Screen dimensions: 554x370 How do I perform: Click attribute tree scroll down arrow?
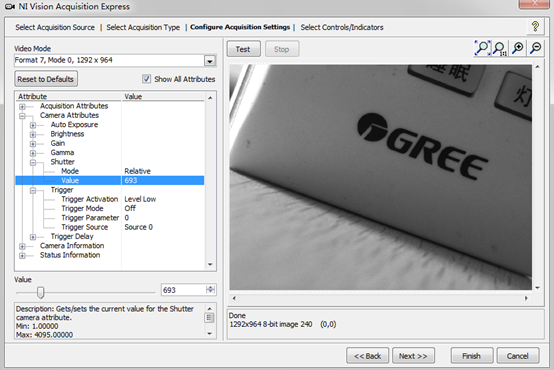(x=210, y=264)
